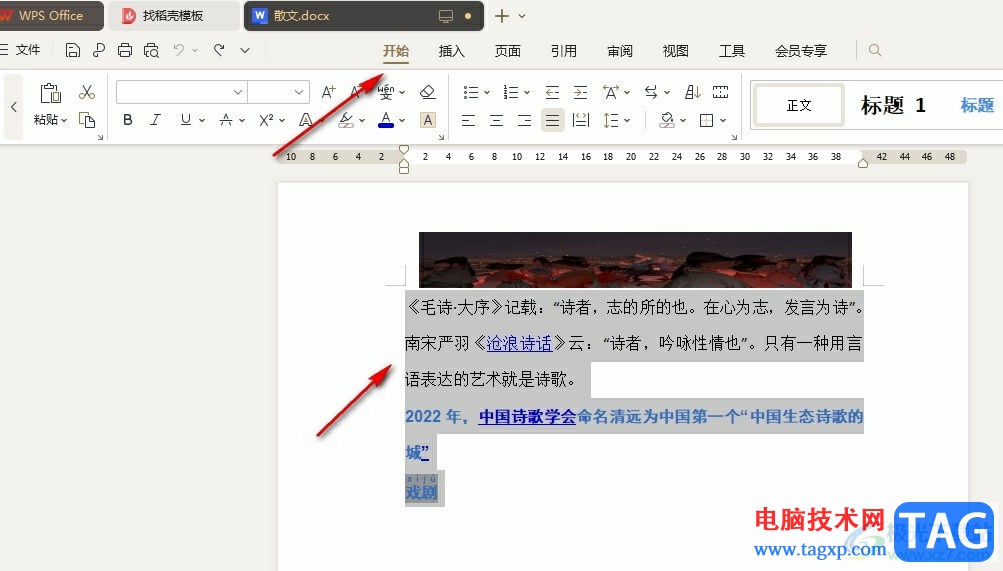Open the 插入 tab
The width and height of the screenshot is (1003, 571).
(452, 51)
